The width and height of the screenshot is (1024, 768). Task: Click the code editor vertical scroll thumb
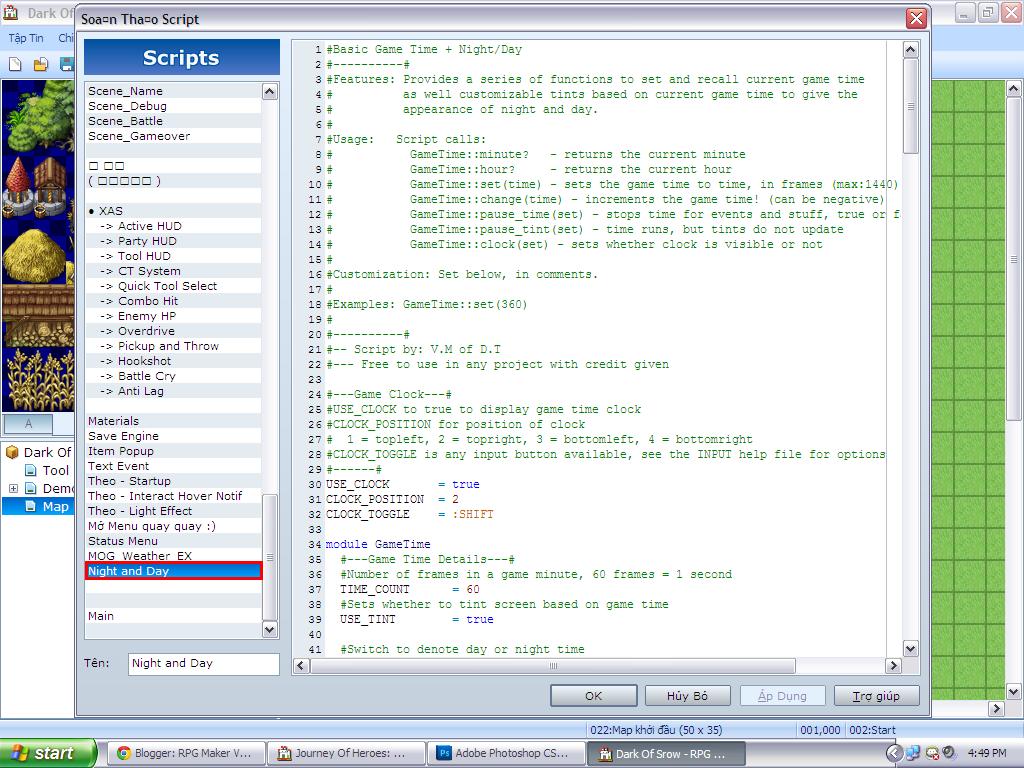(910, 106)
